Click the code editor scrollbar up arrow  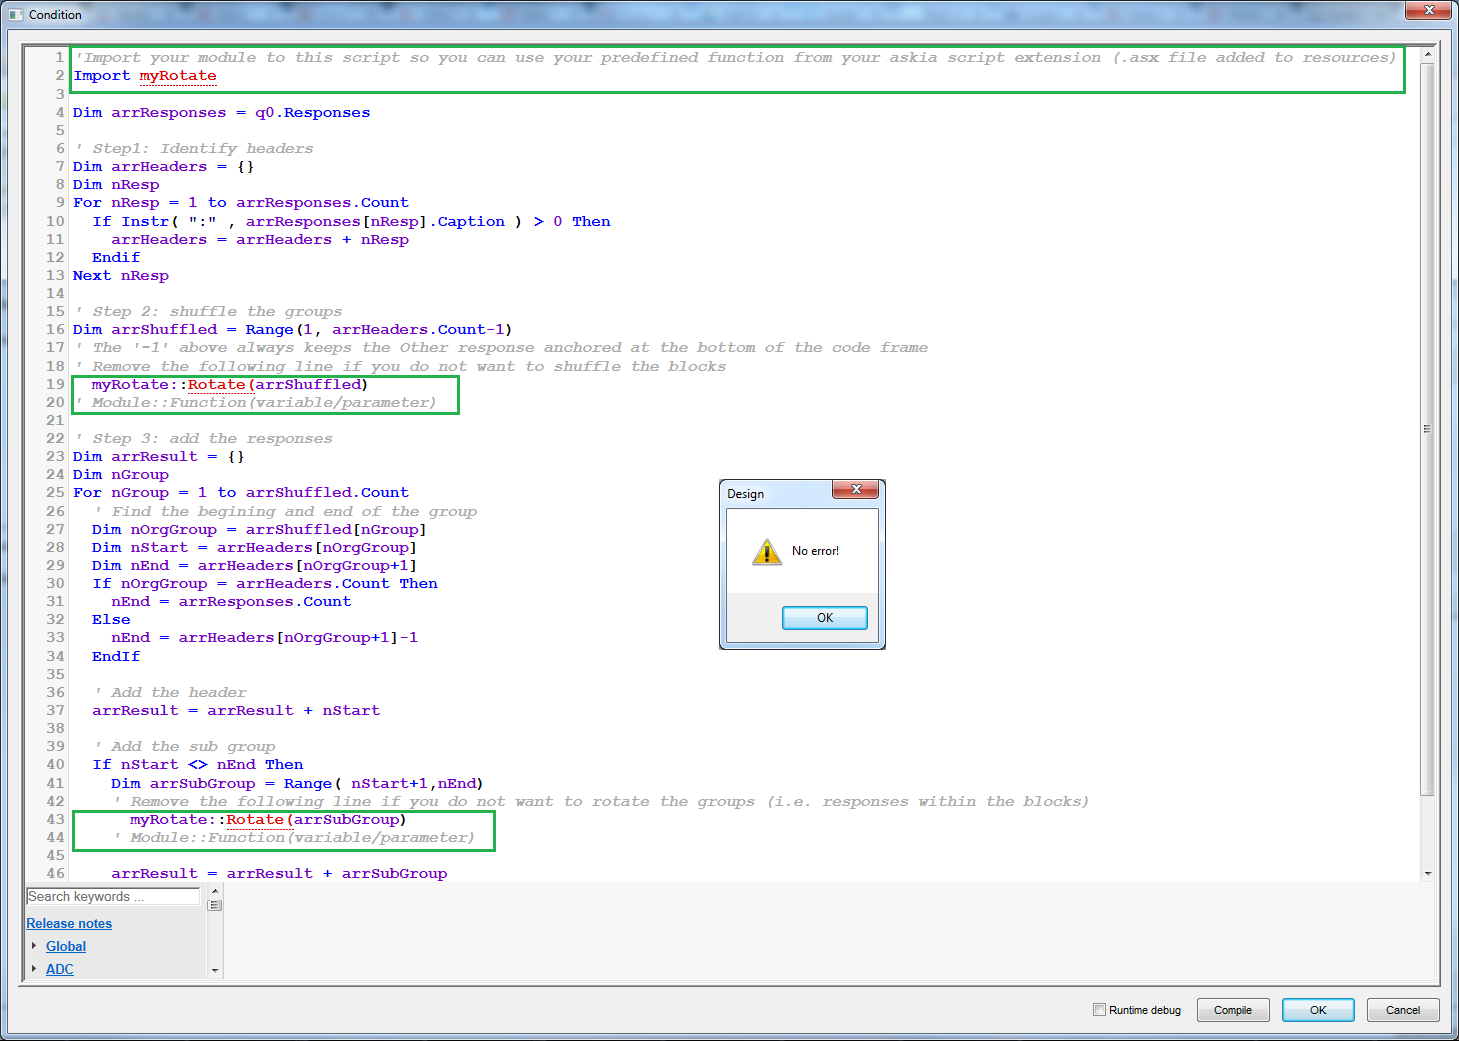point(1428,54)
